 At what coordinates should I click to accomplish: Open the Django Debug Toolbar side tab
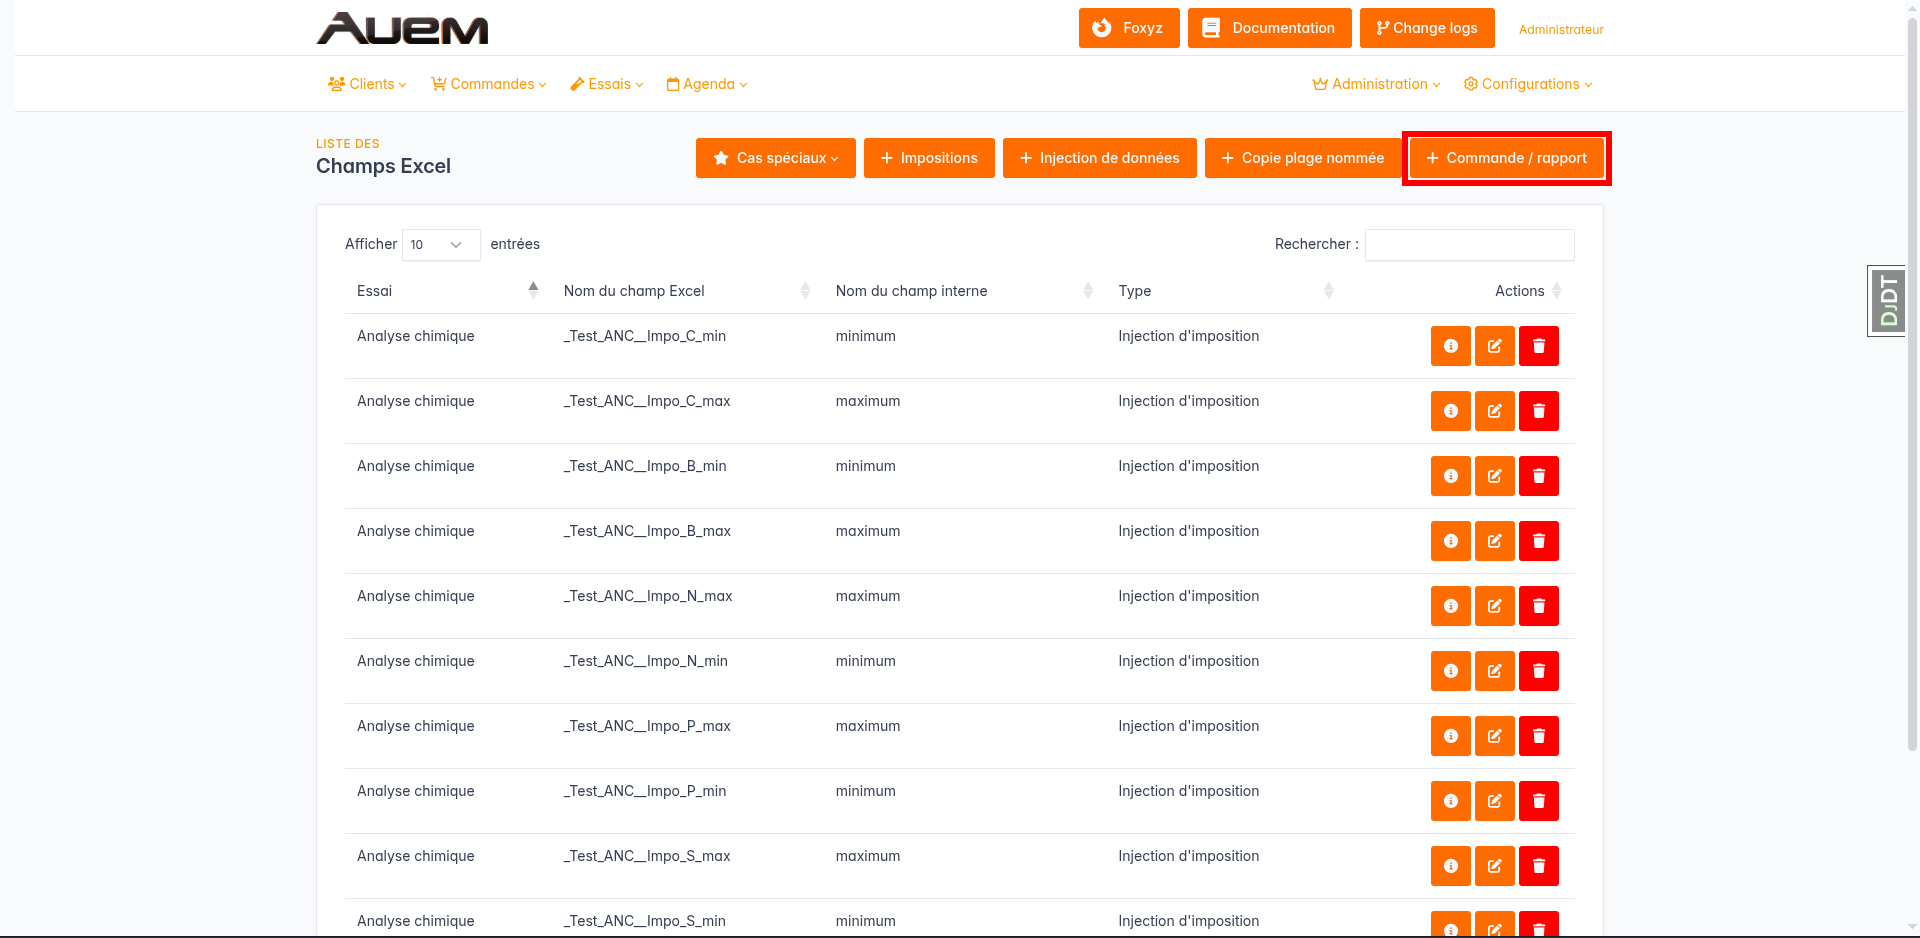(x=1887, y=300)
